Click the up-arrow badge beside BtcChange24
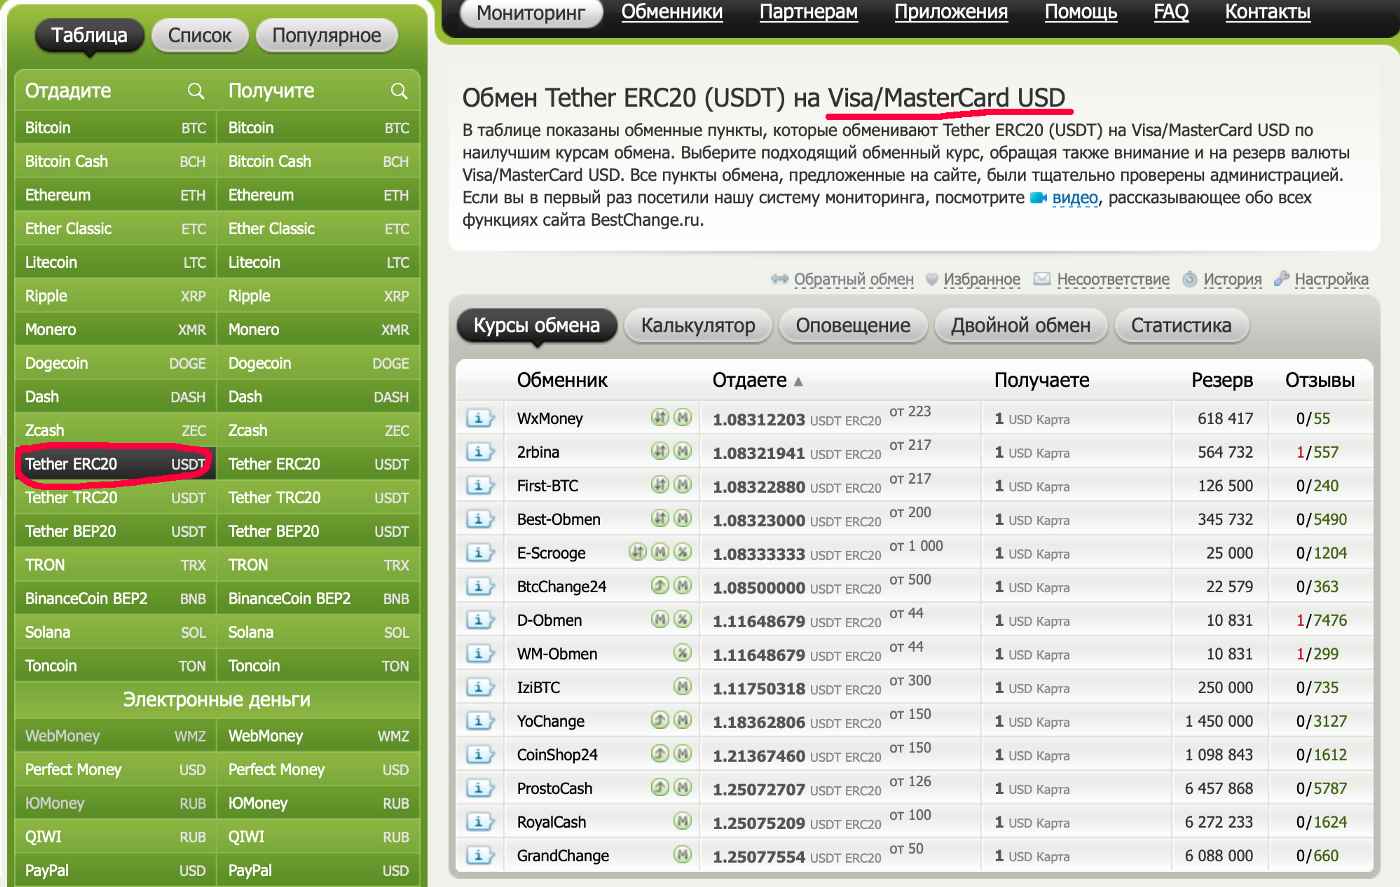1400x887 pixels. [x=660, y=586]
